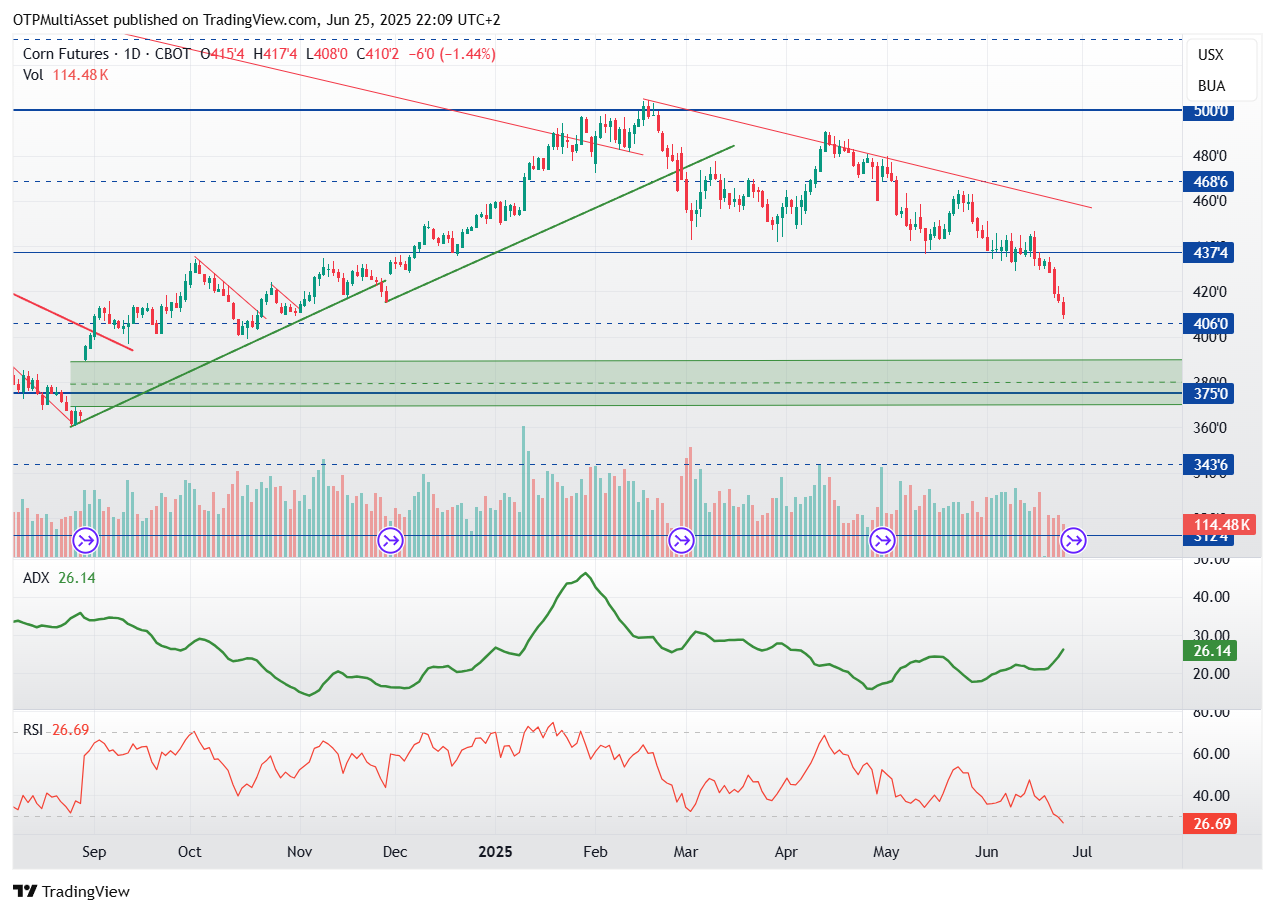Click the contract rollover marker near May
The height and width of the screenshot is (913, 1275).
[882, 541]
